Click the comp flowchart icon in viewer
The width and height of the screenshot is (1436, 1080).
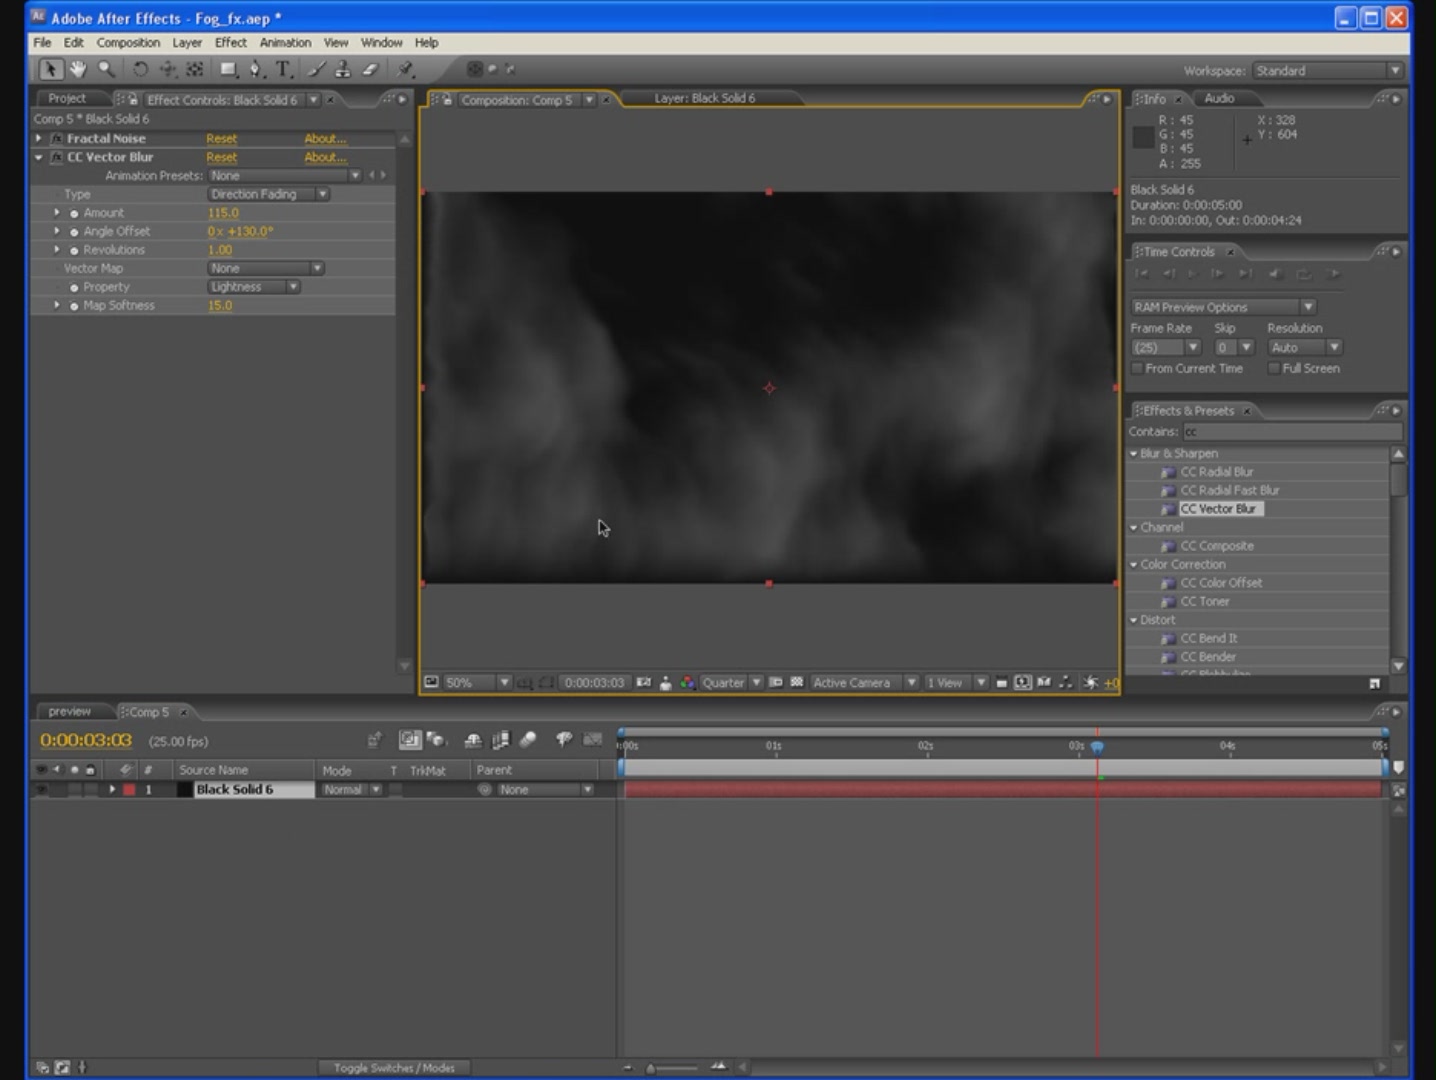(1065, 683)
